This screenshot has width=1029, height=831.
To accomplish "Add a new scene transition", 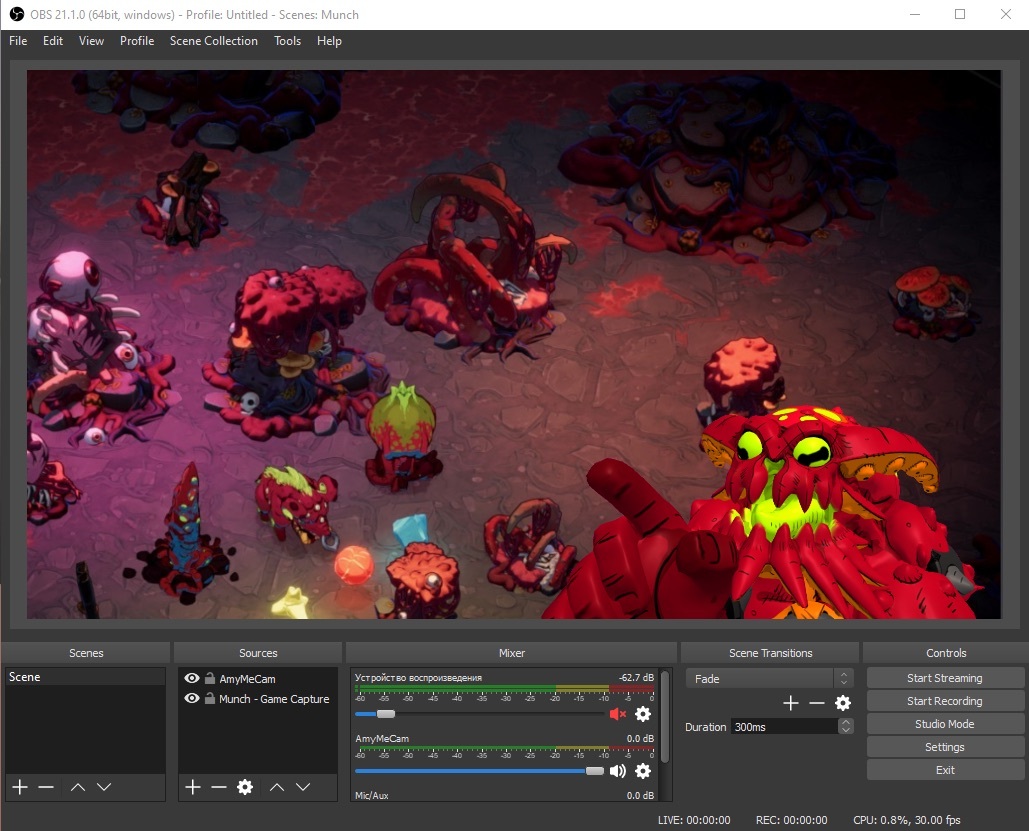I will [791, 703].
